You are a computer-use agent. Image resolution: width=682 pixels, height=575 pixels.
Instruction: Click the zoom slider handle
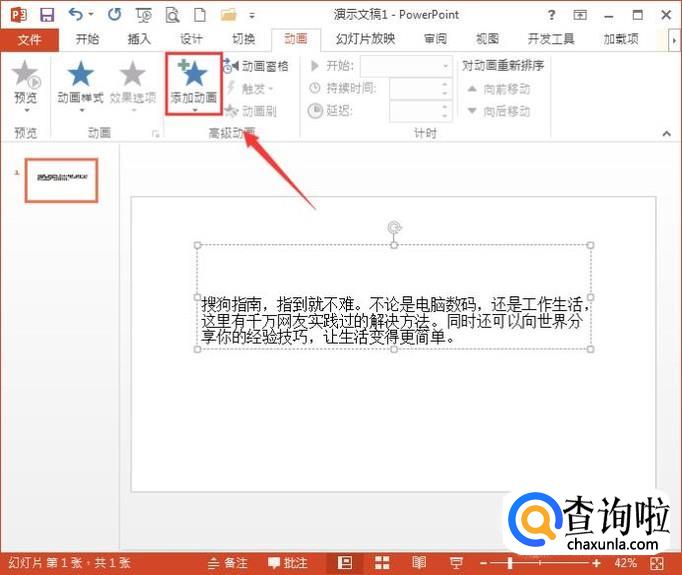[x=510, y=563]
